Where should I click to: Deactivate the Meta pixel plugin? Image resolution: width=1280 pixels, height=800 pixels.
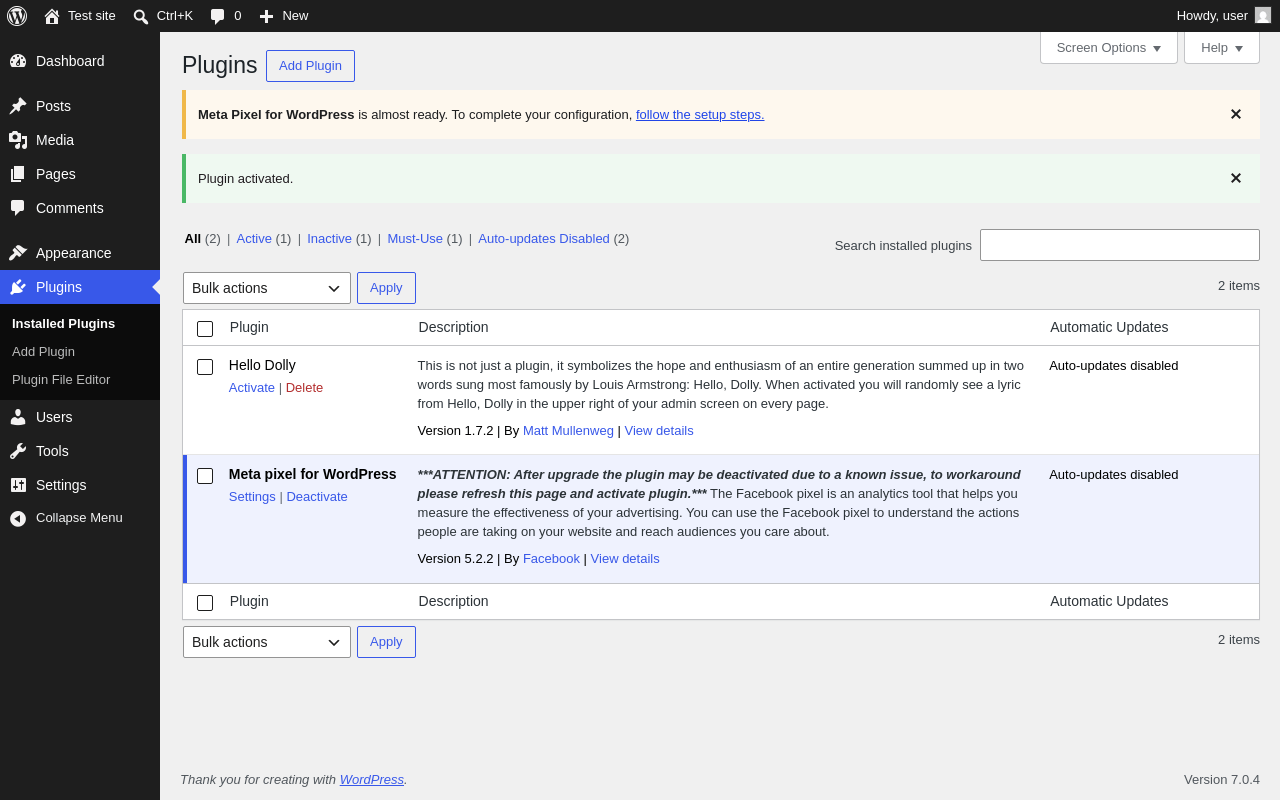click(x=317, y=497)
